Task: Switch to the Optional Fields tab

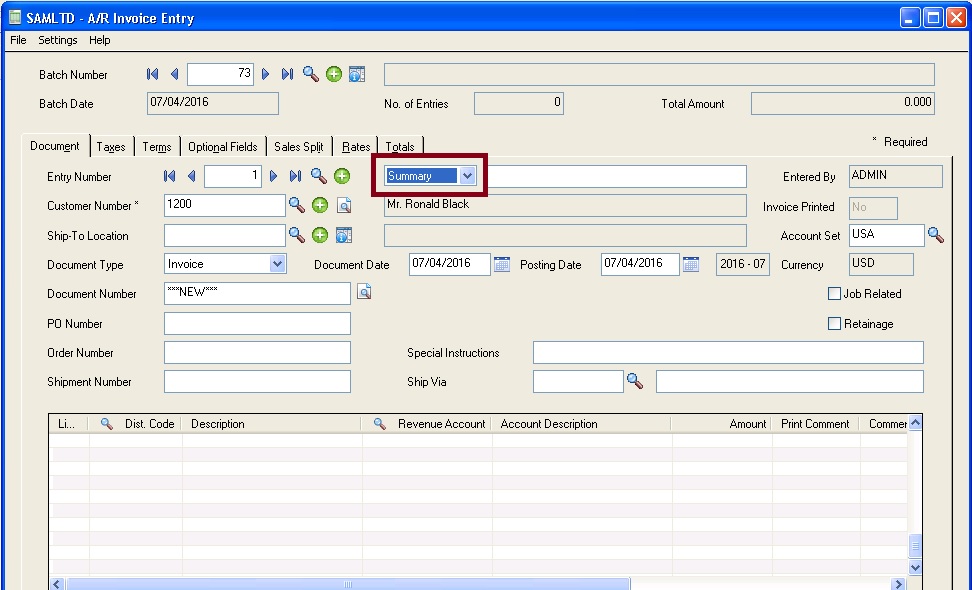Action: 223,147
